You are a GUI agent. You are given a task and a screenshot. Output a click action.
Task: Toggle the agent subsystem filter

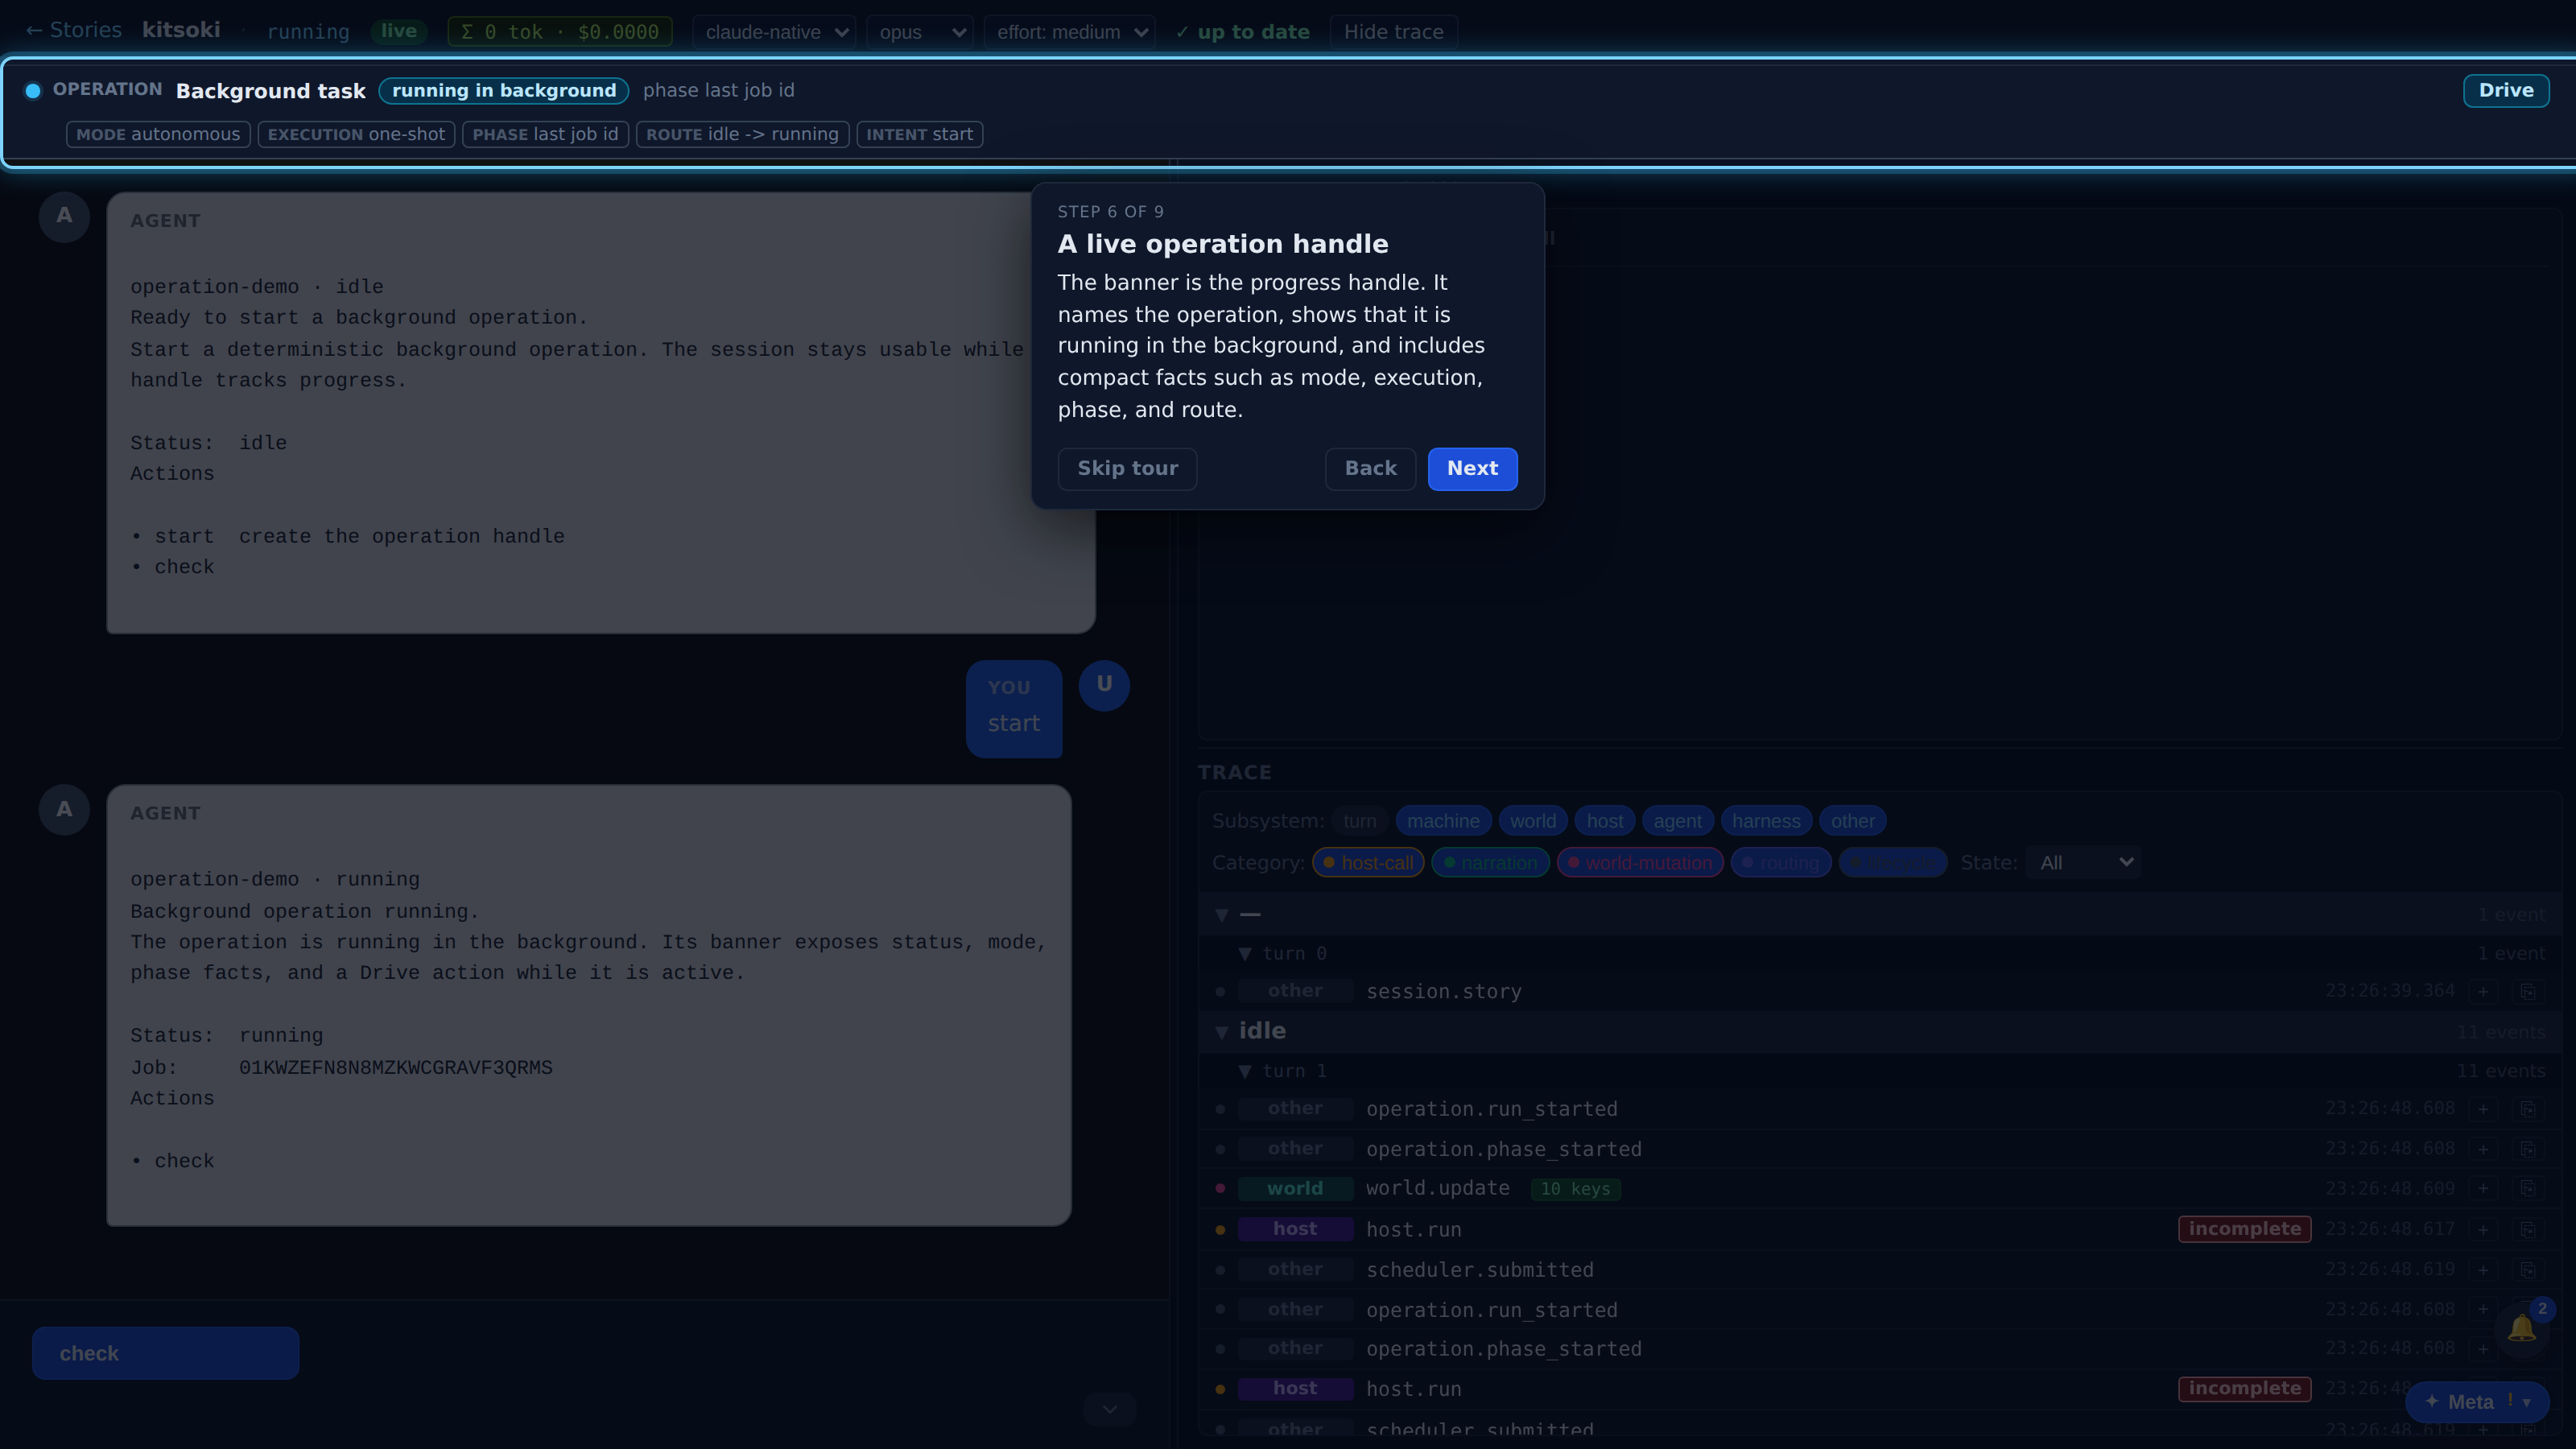[x=1677, y=821]
